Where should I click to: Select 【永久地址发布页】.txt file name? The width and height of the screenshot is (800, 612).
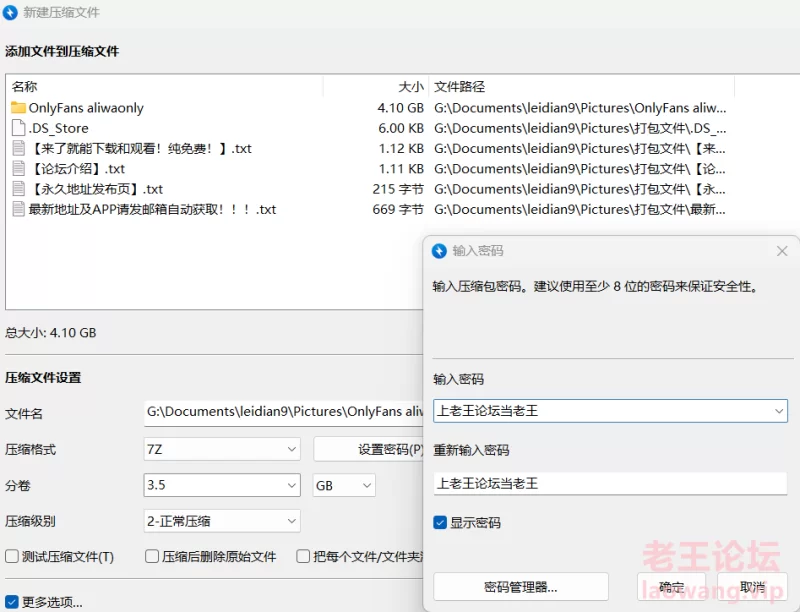pos(95,189)
